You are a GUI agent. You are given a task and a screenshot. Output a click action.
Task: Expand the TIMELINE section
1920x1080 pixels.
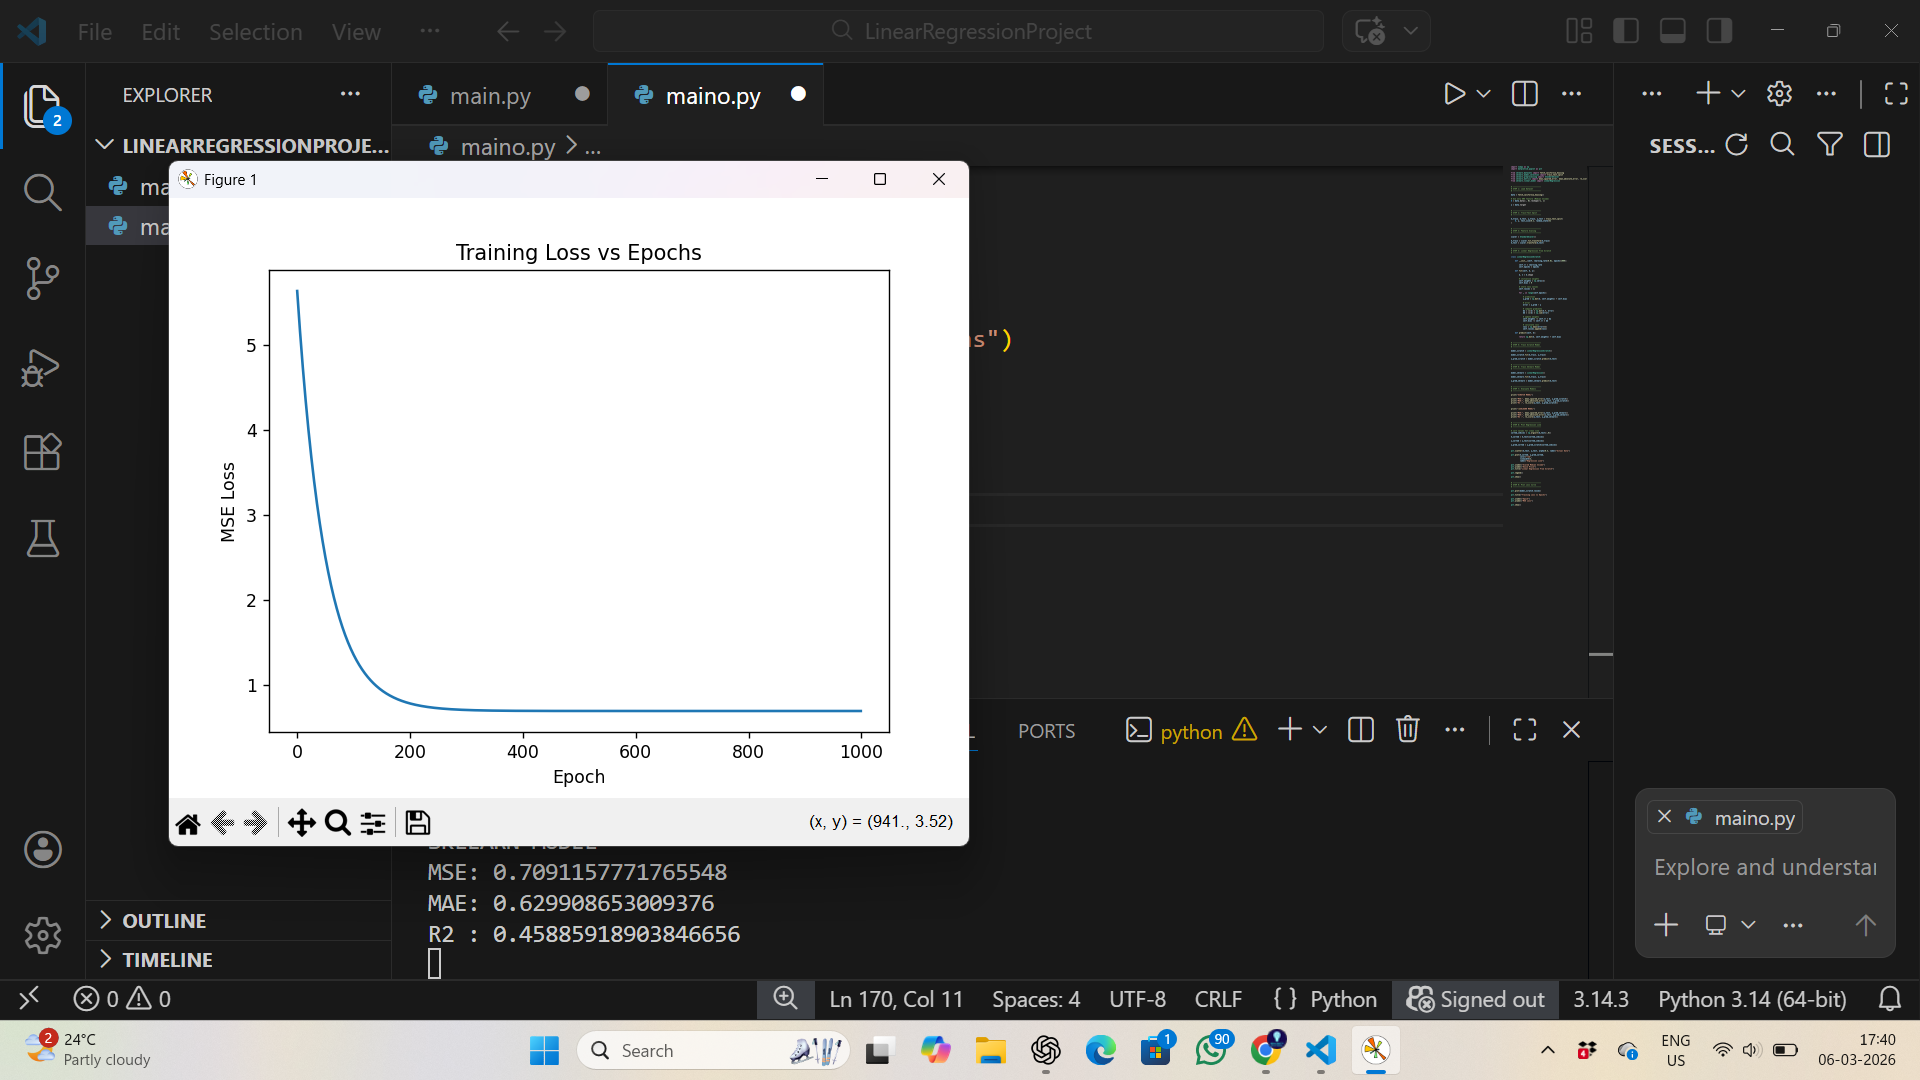tap(167, 960)
